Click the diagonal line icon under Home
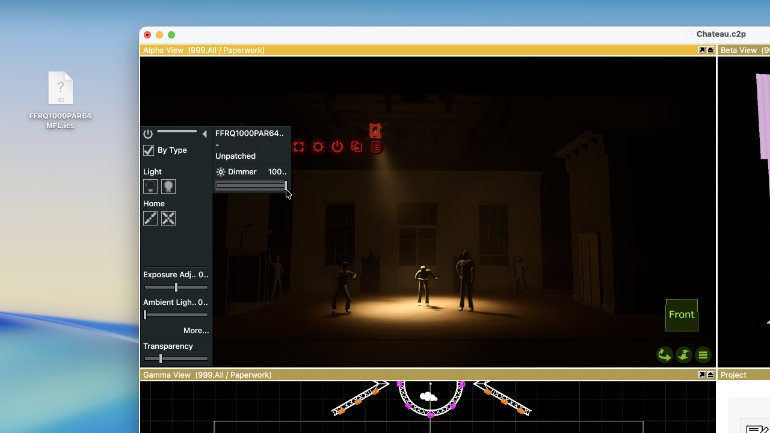This screenshot has height=433, width=770. (150, 218)
